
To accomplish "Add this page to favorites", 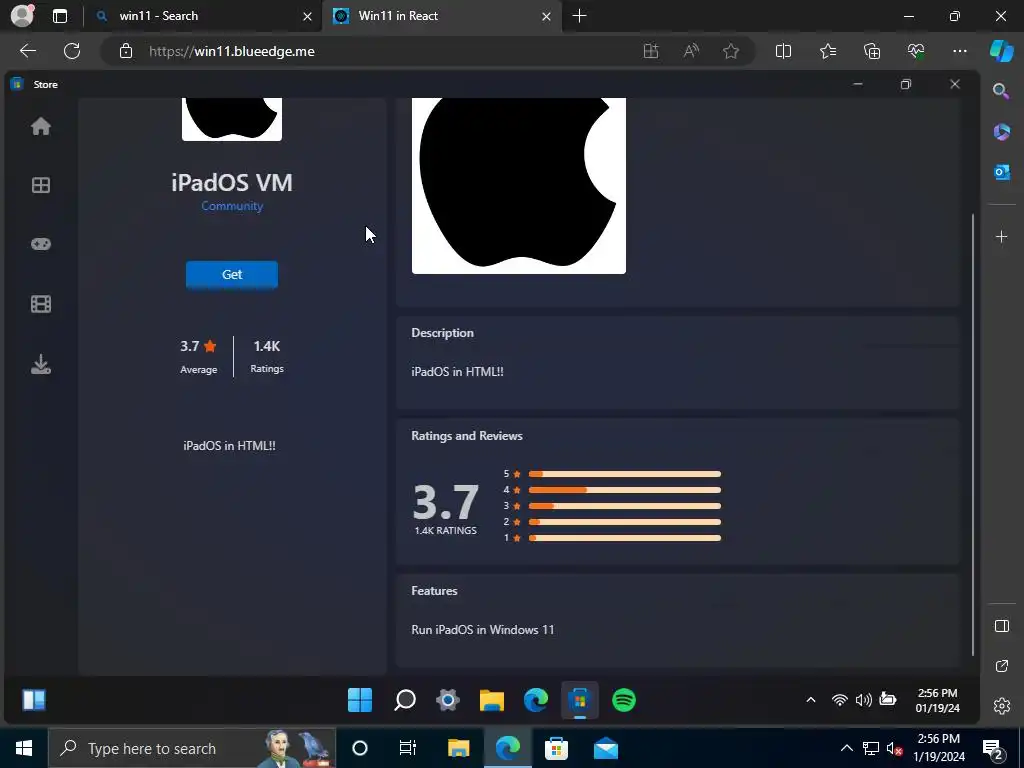I will [x=731, y=51].
